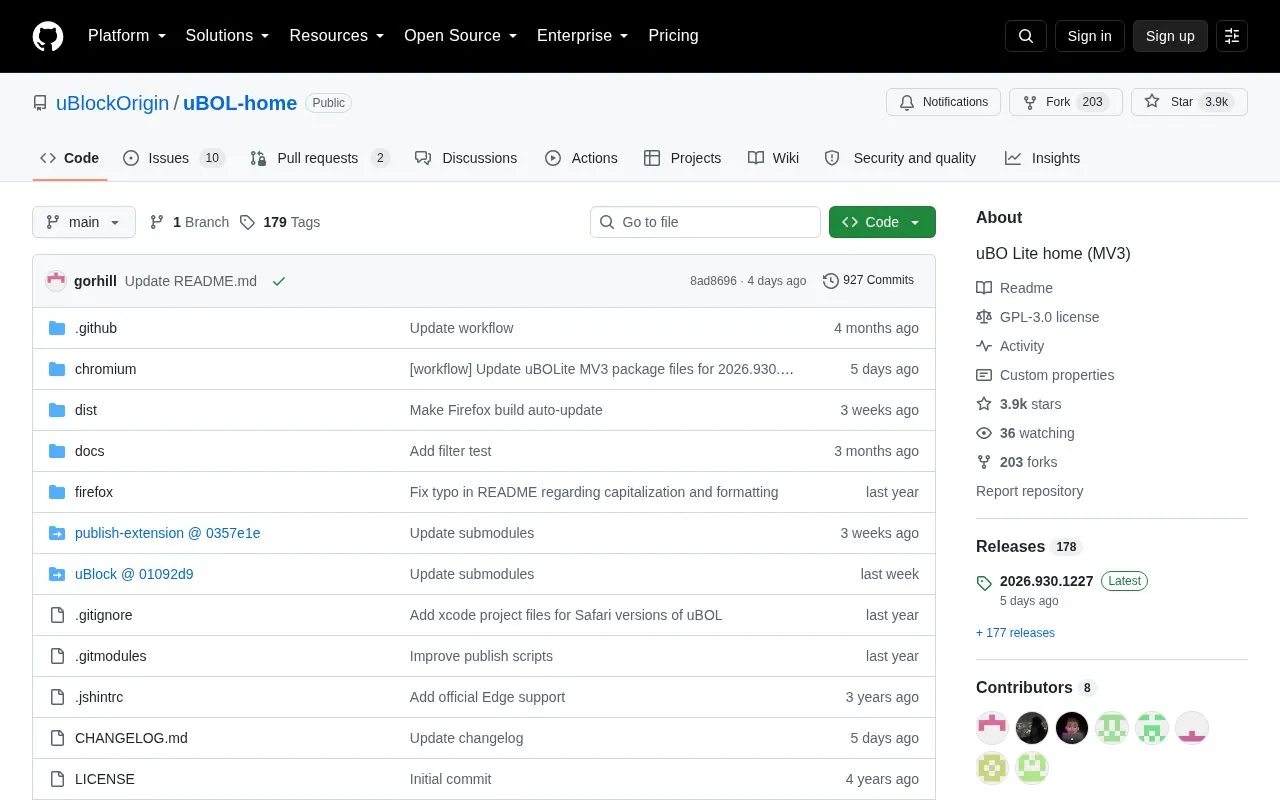Expand the Solutions menu
Screen dimensions: 1280x800
pyautogui.click(x=228, y=36)
